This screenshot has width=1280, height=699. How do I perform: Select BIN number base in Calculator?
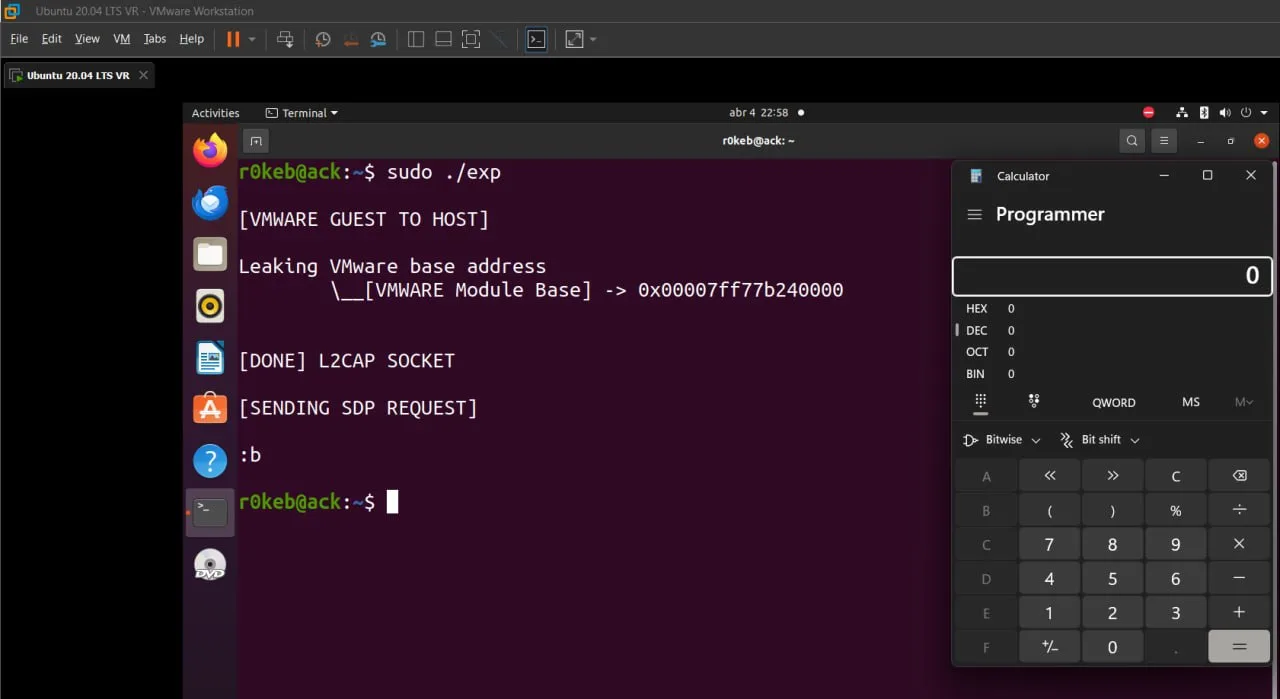tap(975, 374)
